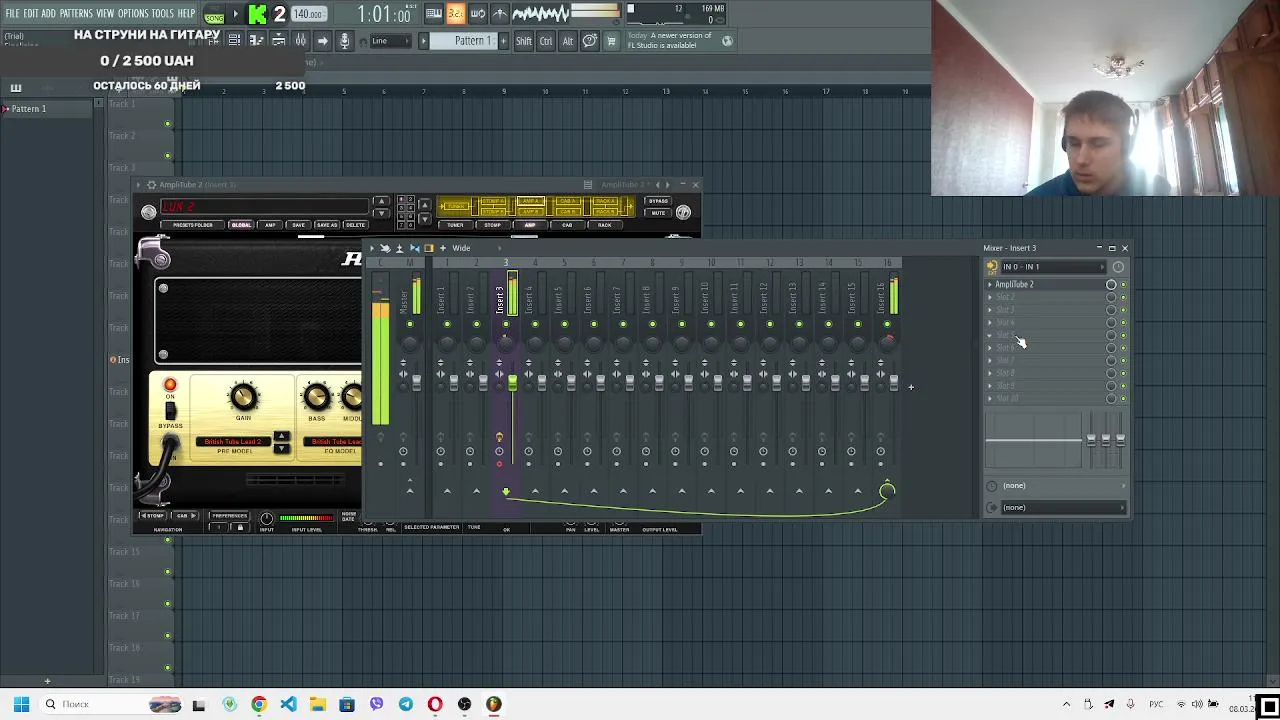Expand the AmpliTube 2 slot arrow

[990, 285]
